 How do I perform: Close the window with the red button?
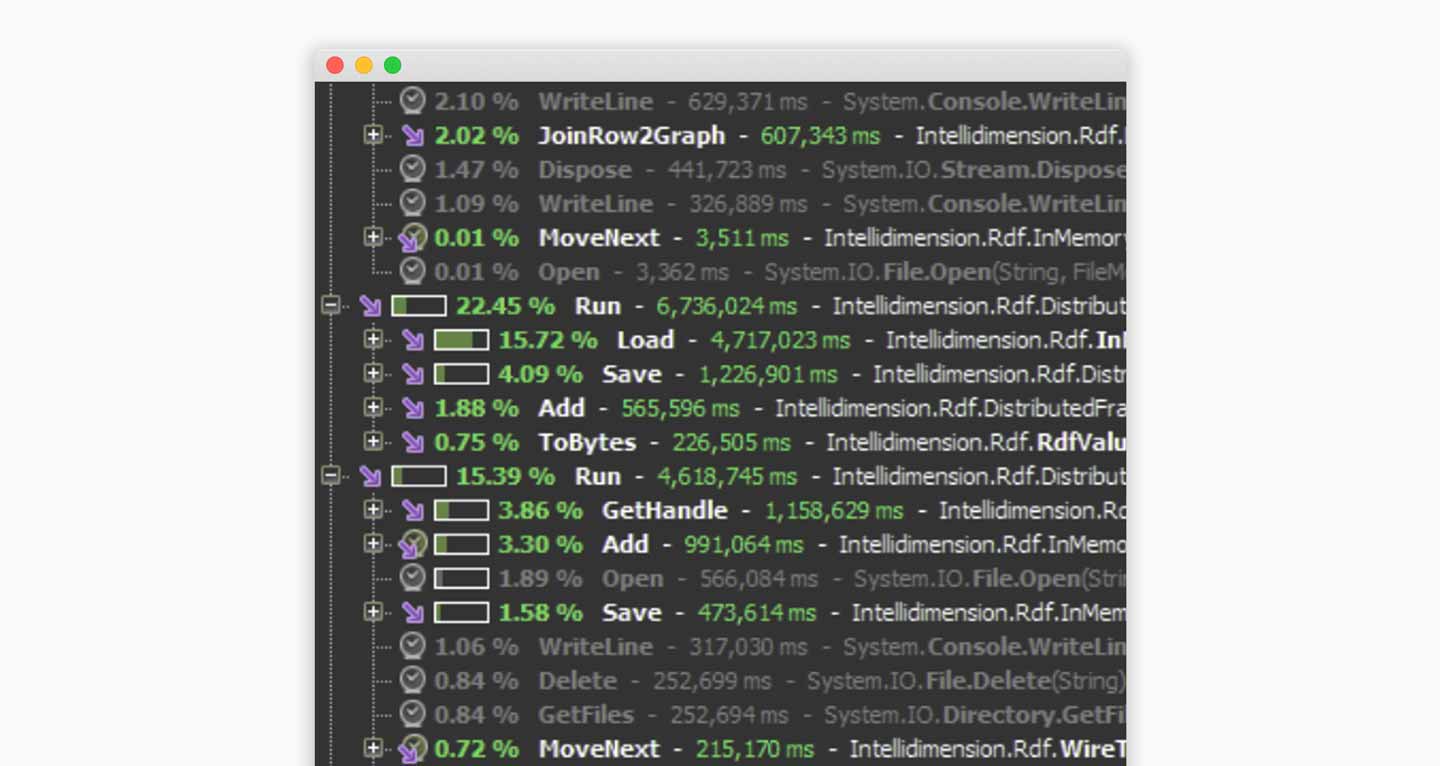click(335, 65)
